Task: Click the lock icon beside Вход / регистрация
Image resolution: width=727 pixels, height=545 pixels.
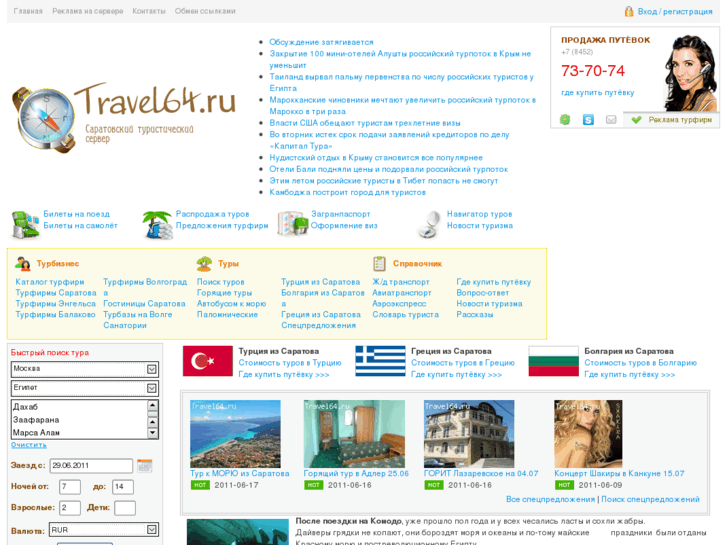Action: (629, 11)
